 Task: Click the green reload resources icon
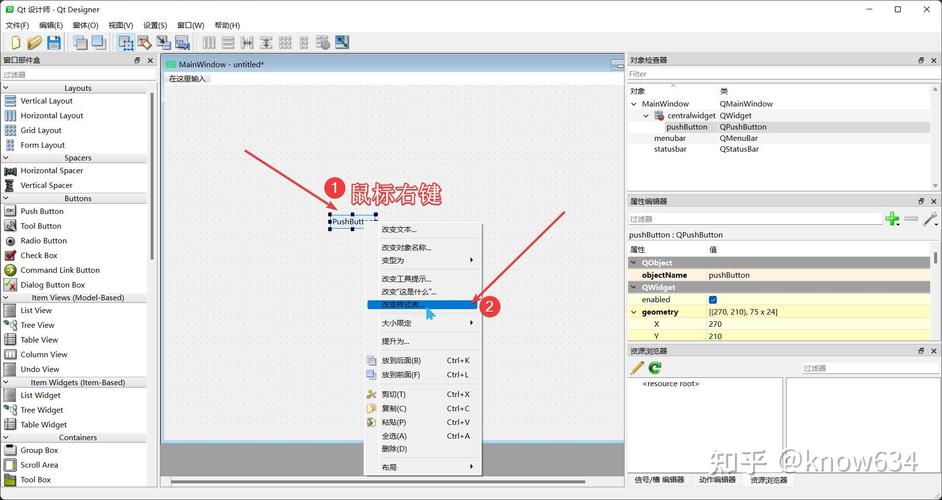(x=655, y=368)
